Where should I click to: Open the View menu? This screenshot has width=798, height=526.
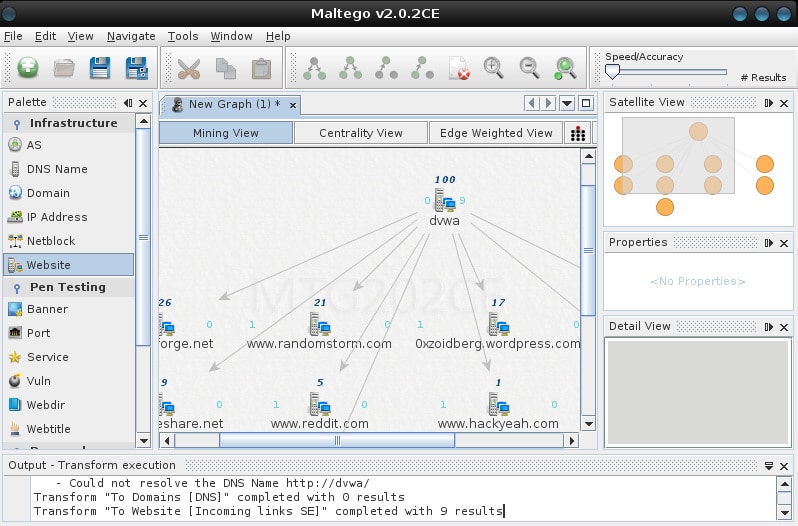point(80,36)
